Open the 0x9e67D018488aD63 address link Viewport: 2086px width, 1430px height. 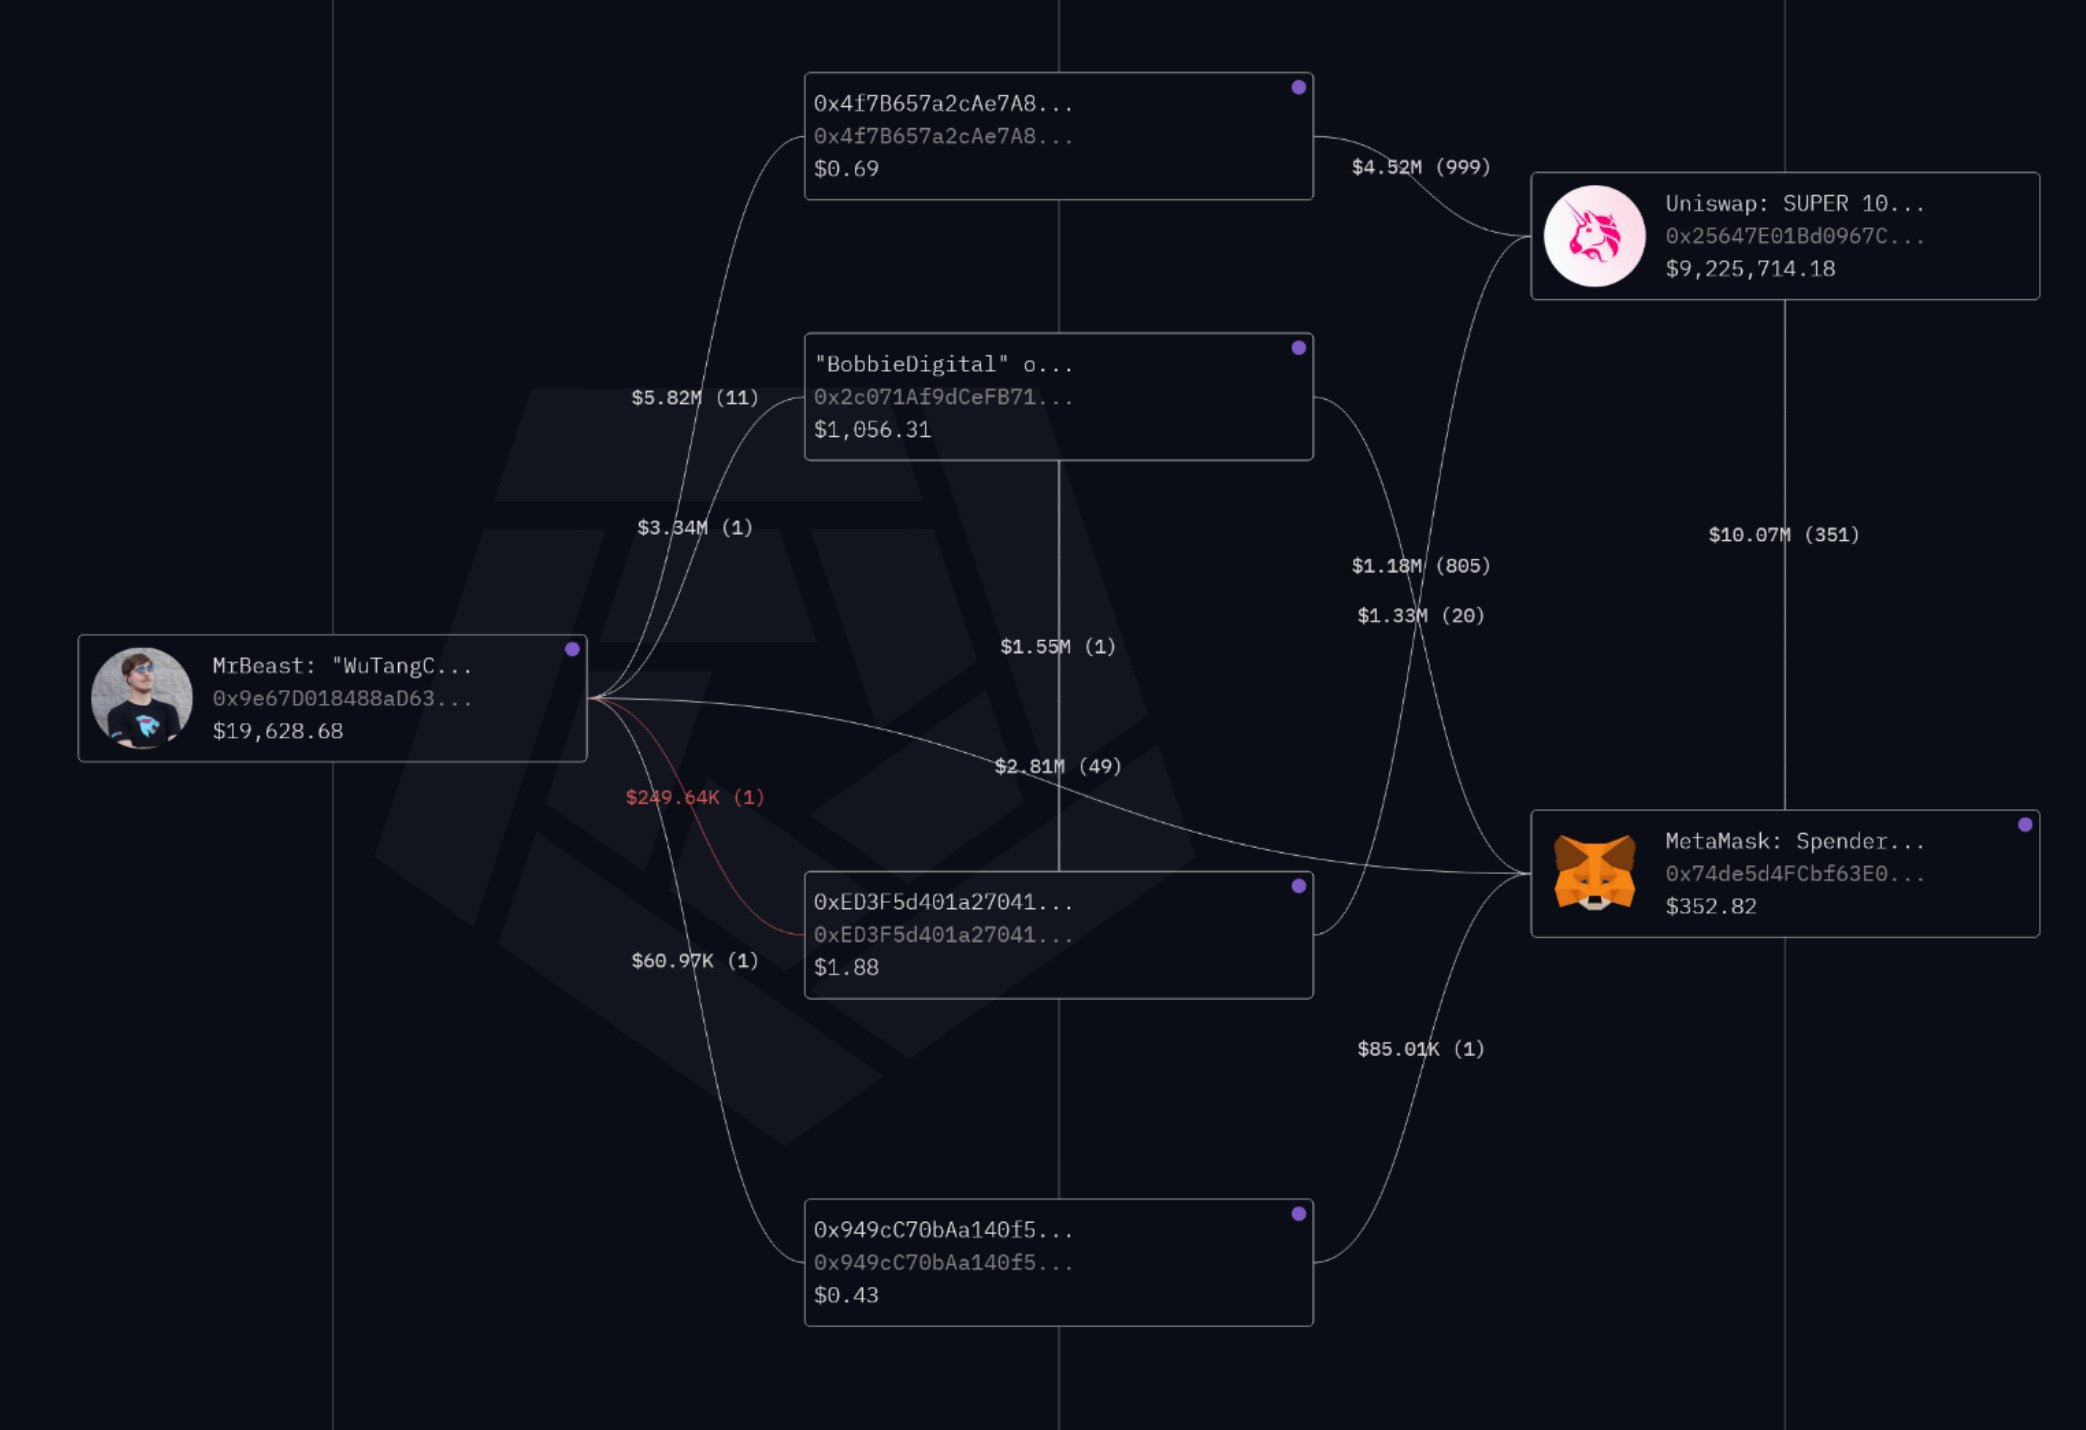tap(341, 698)
